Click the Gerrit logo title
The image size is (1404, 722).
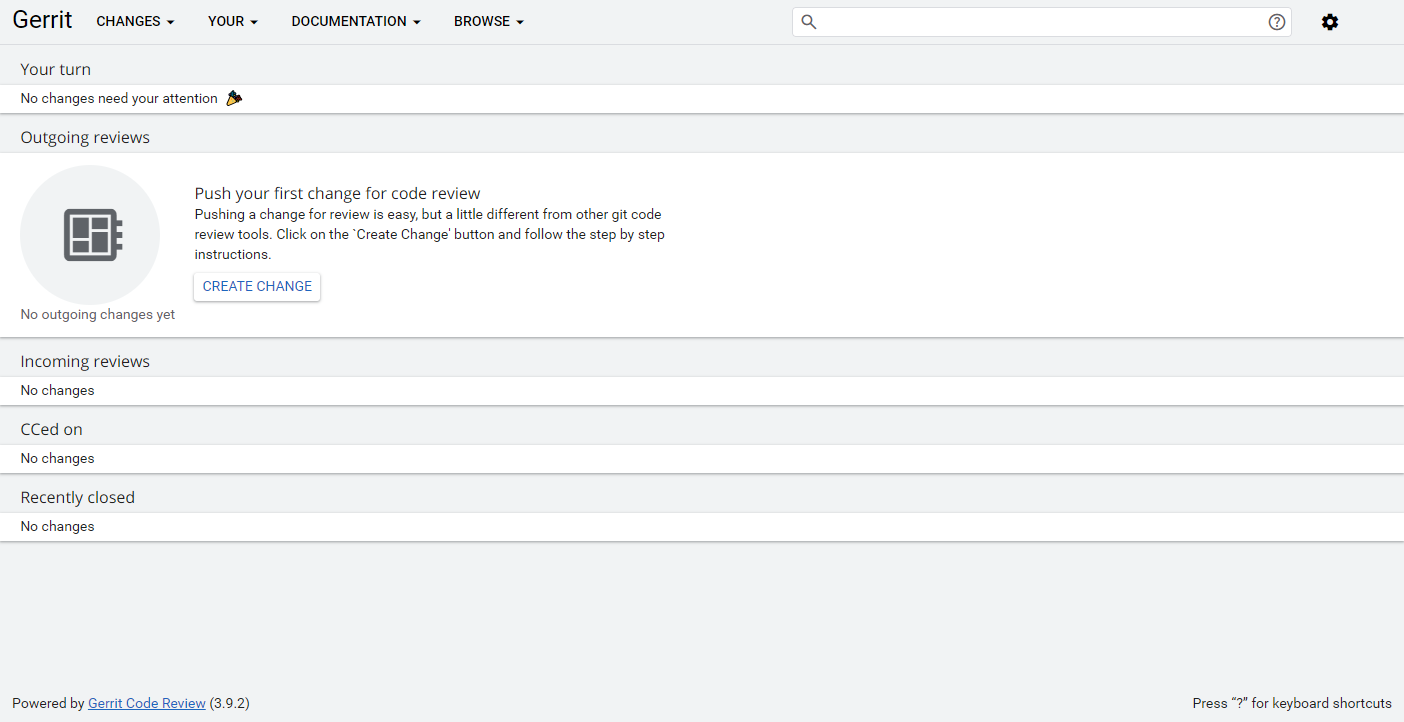(x=42, y=21)
